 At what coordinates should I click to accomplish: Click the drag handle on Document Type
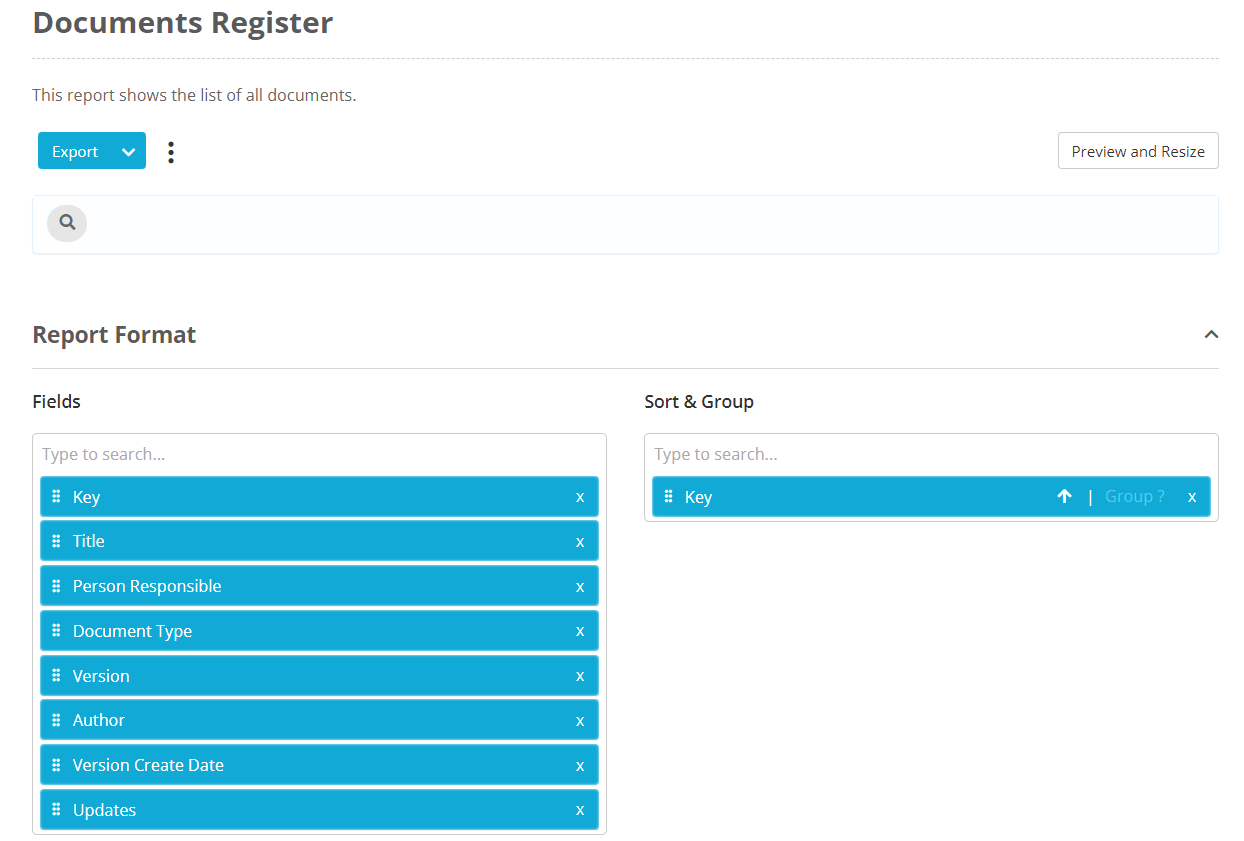click(55, 631)
